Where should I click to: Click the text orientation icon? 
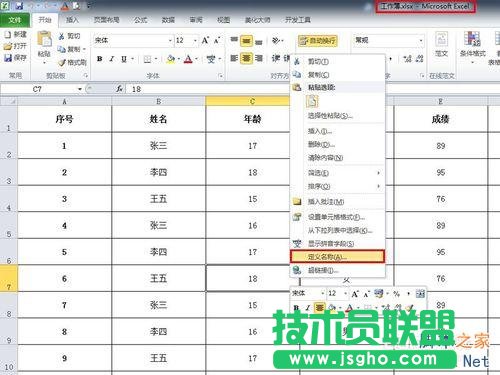coord(276,41)
